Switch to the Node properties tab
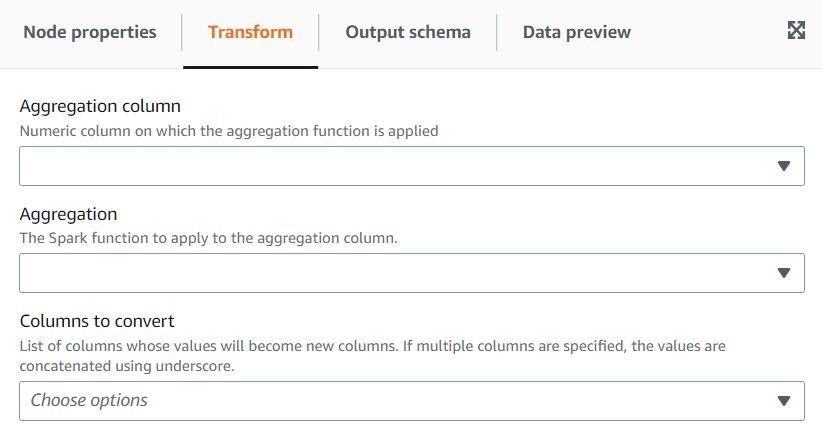 tap(90, 32)
